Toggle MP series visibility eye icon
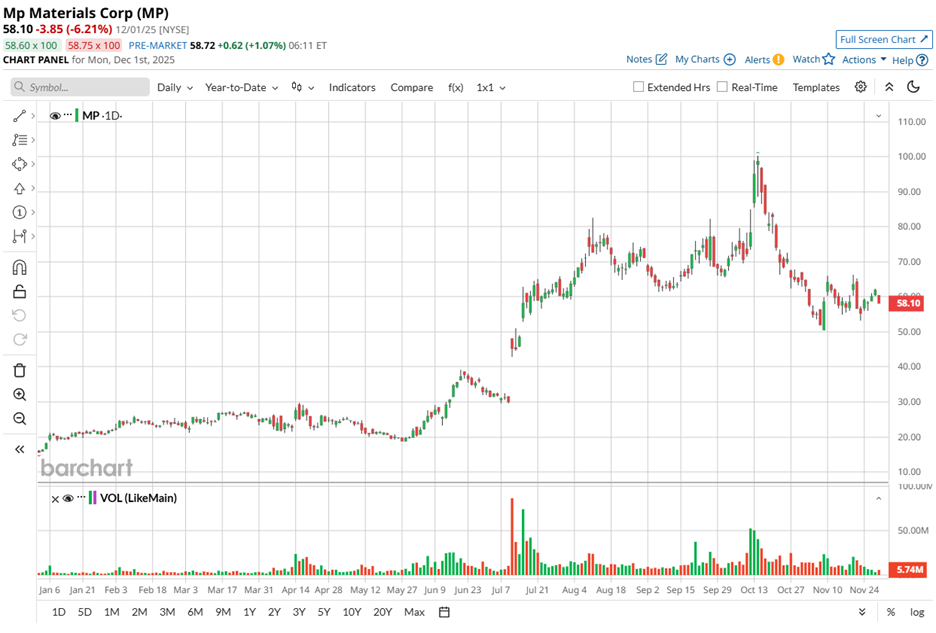The height and width of the screenshot is (633, 936). point(55,116)
